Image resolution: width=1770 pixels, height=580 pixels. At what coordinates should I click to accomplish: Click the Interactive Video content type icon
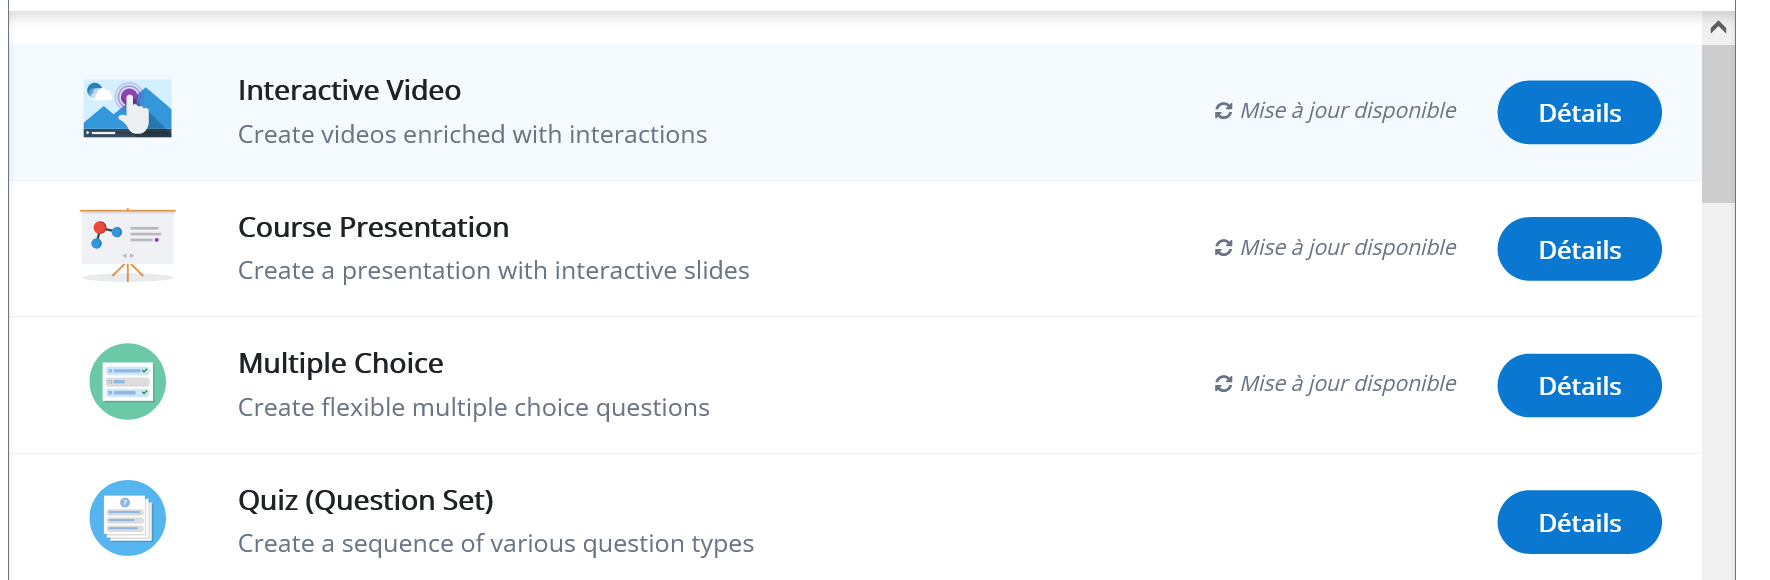[127, 109]
